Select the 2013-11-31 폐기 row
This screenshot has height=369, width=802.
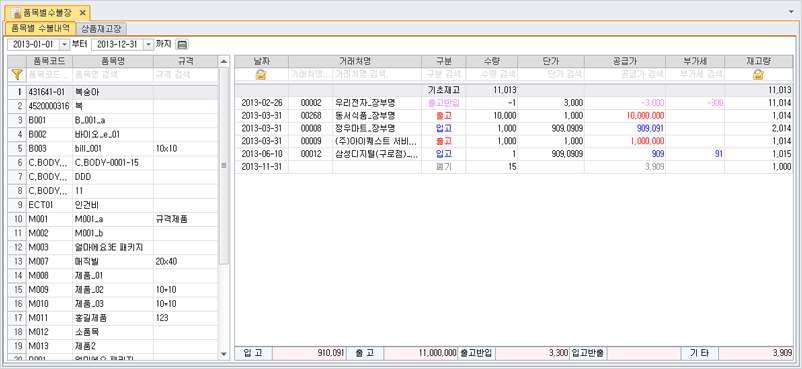[514, 166]
